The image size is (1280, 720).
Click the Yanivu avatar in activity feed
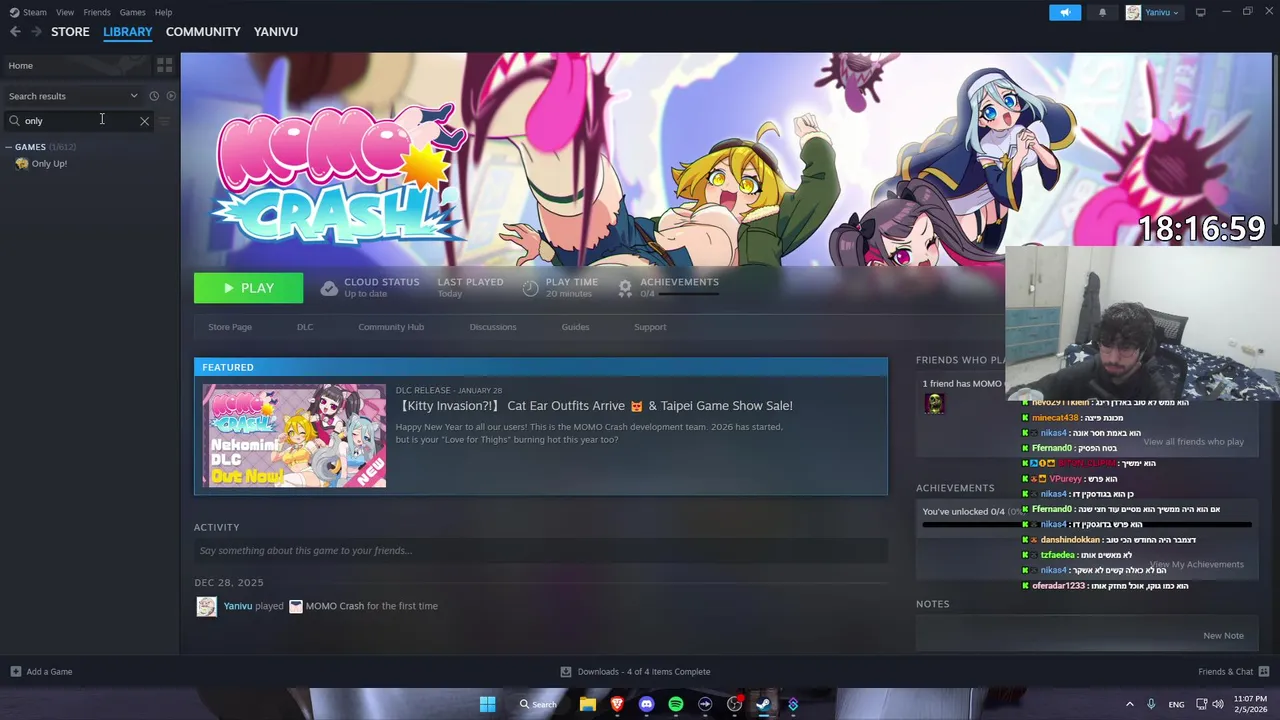click(x=206, y=606)
